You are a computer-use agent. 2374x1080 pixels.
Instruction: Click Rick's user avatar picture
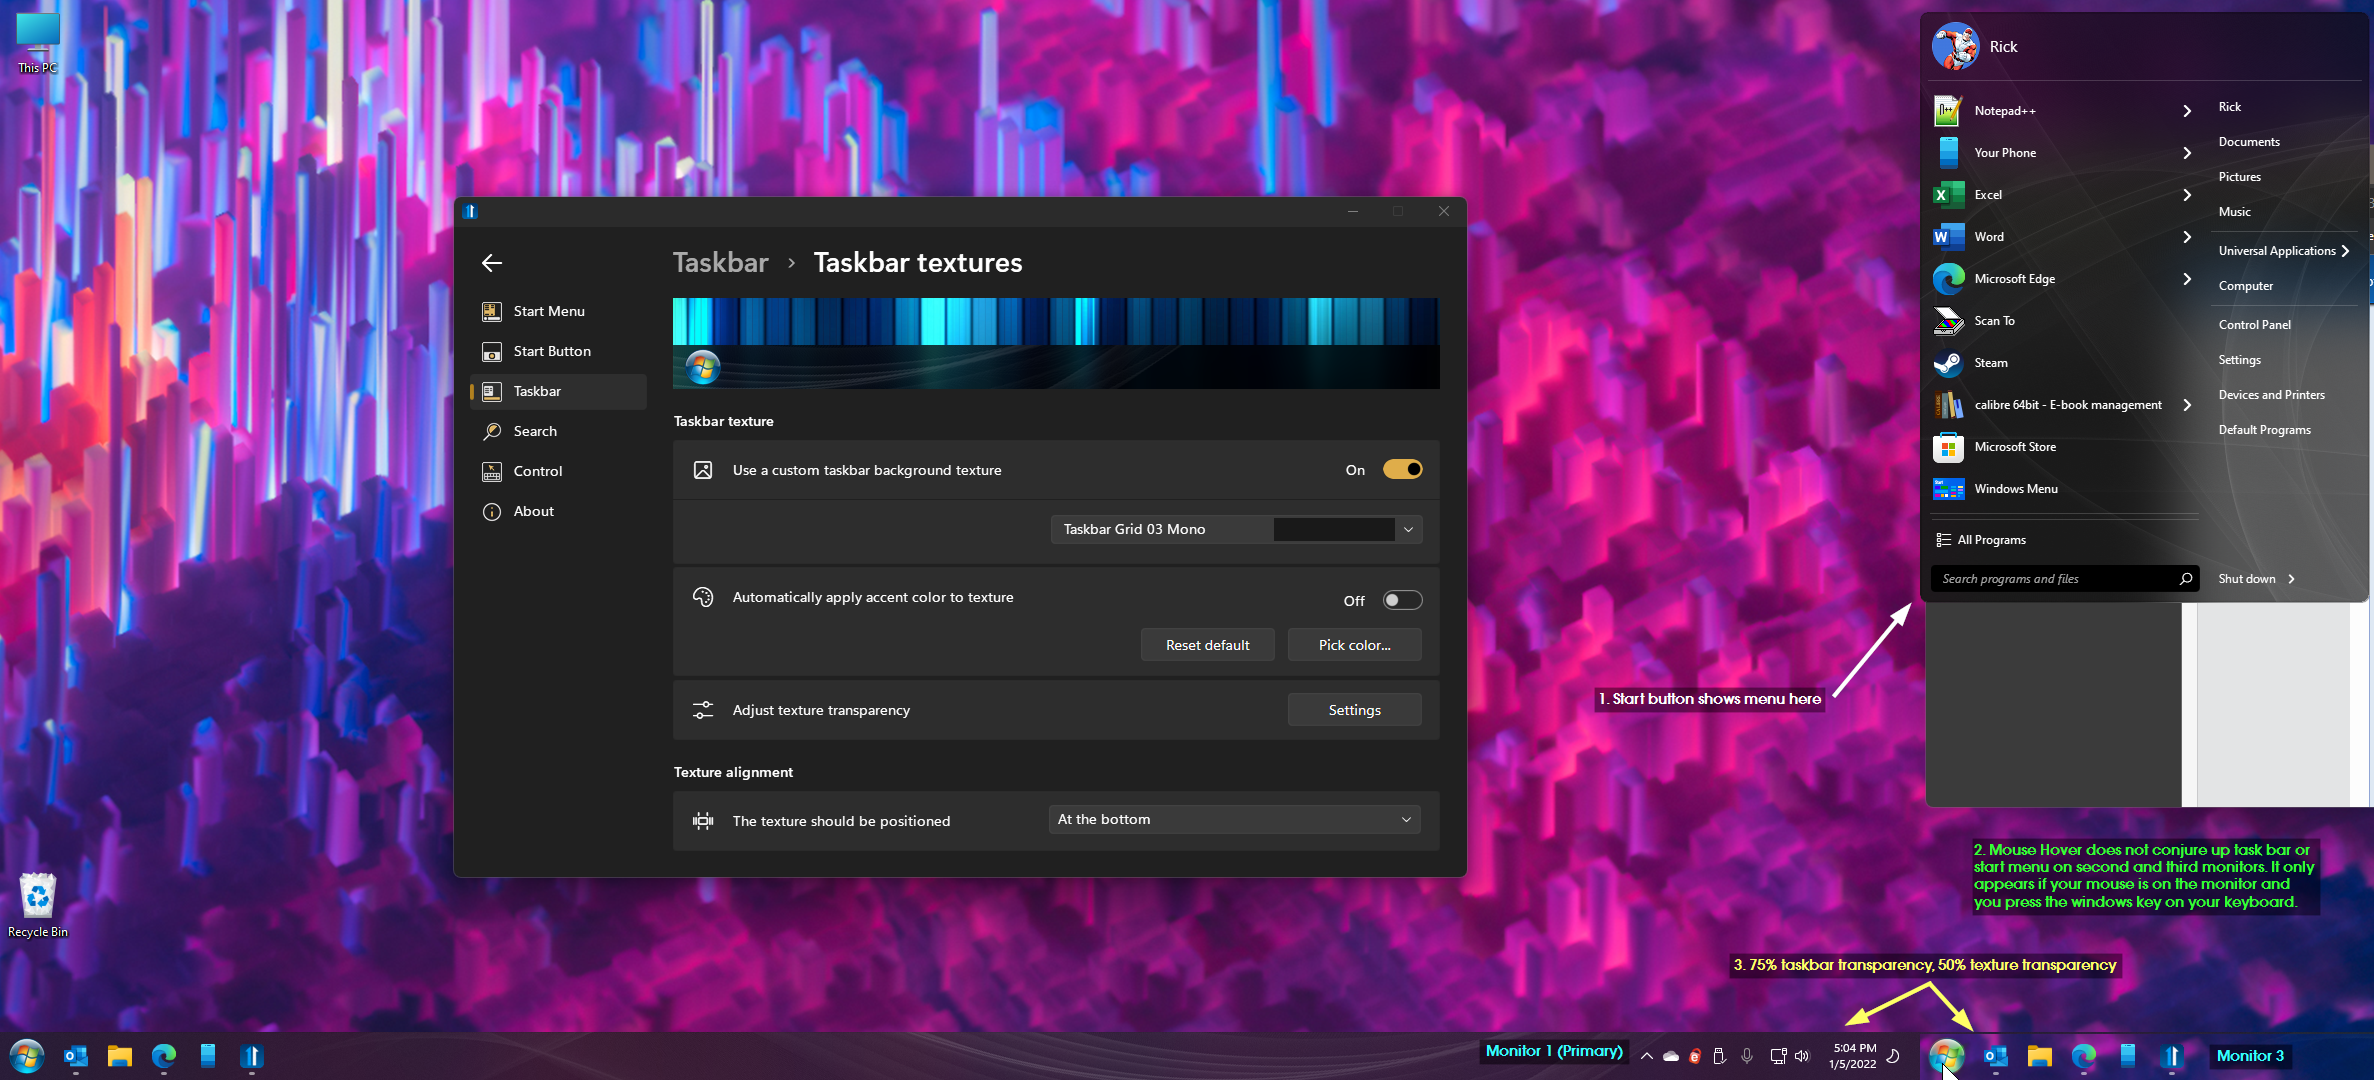(x=1955, y=47)
